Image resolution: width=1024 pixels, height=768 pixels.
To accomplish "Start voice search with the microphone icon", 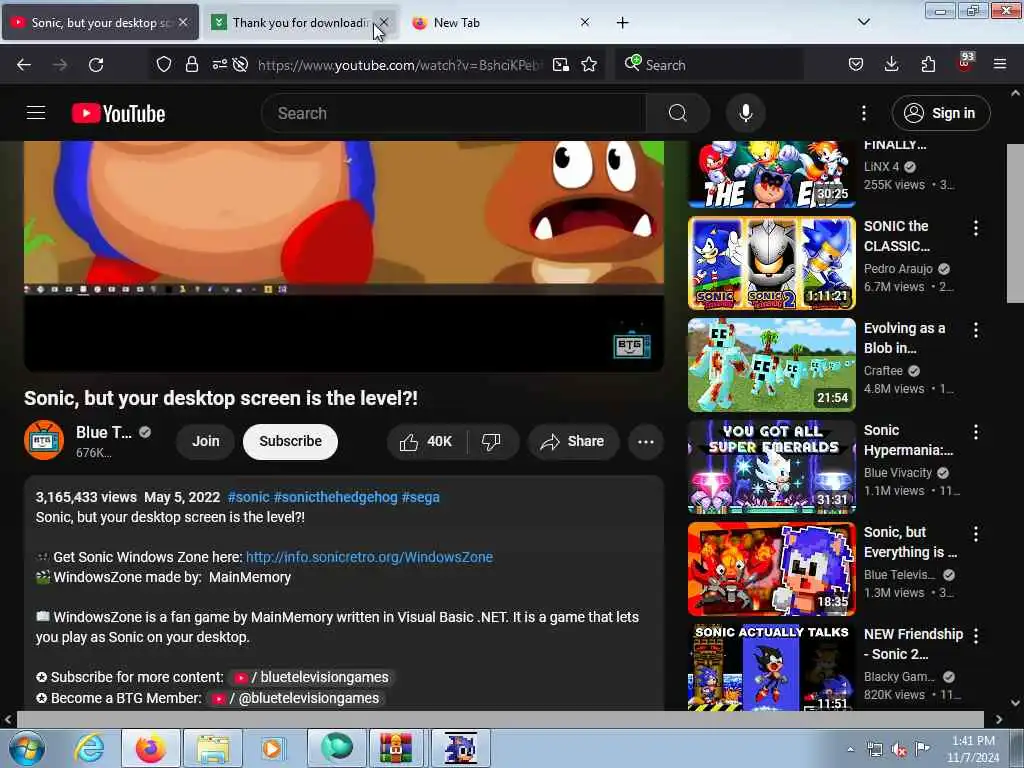I will tap(745, 113).
